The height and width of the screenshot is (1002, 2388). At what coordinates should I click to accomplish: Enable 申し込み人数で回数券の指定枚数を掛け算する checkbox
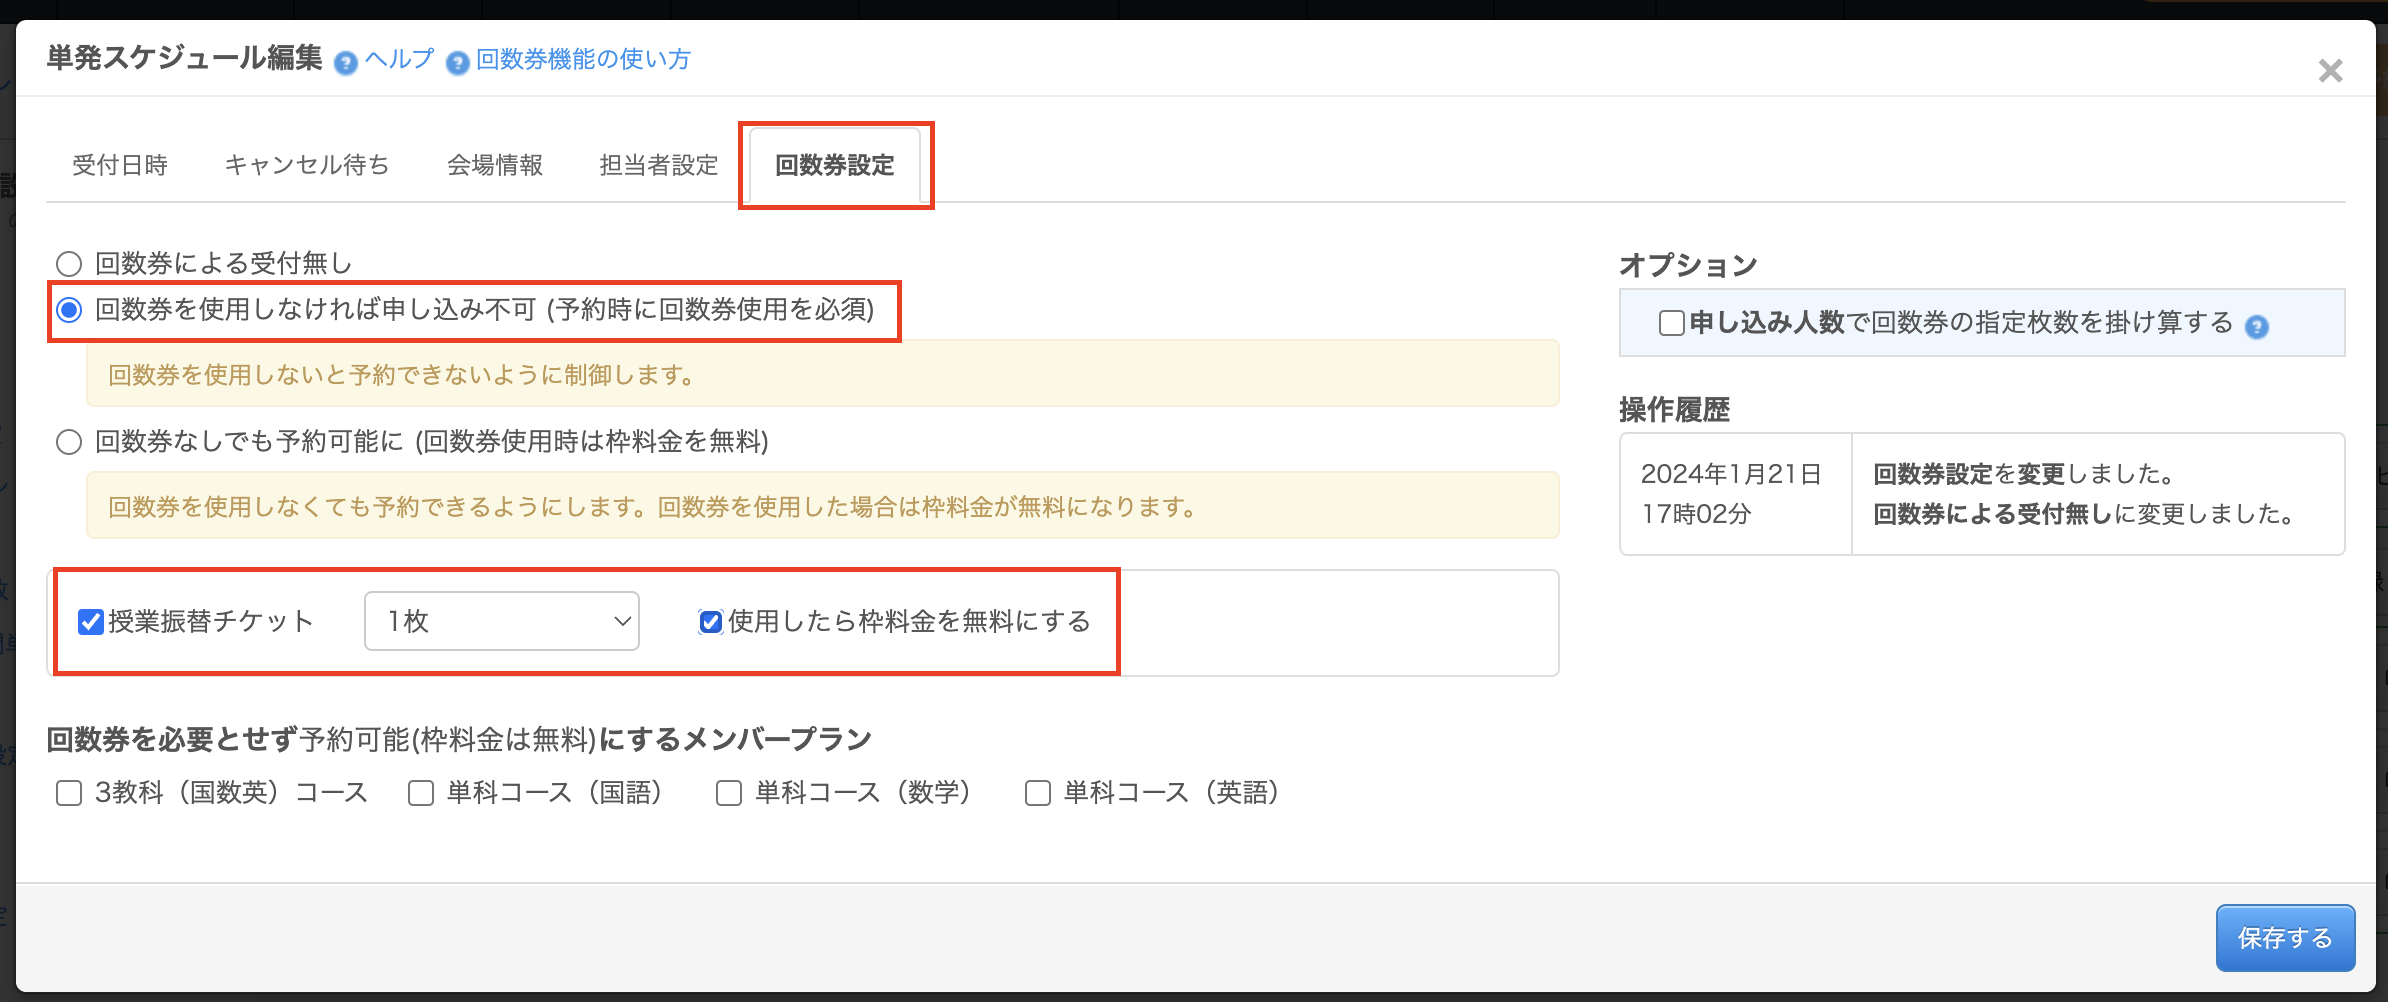(1671, 323)
